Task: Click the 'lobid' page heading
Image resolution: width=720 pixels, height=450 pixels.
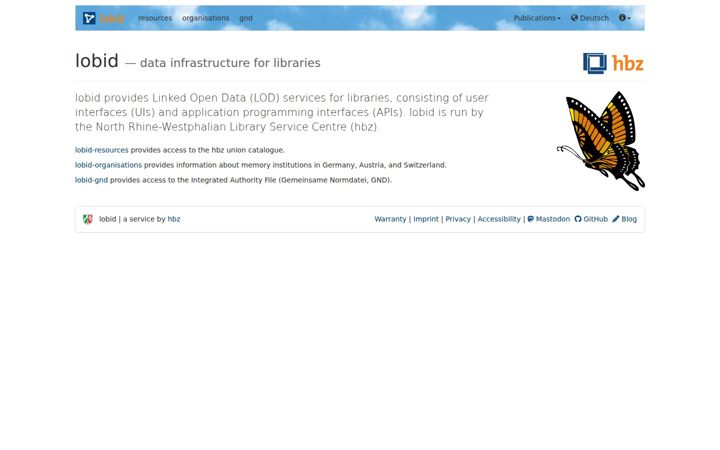Action: pyautogui.click(x=97, y=61)
